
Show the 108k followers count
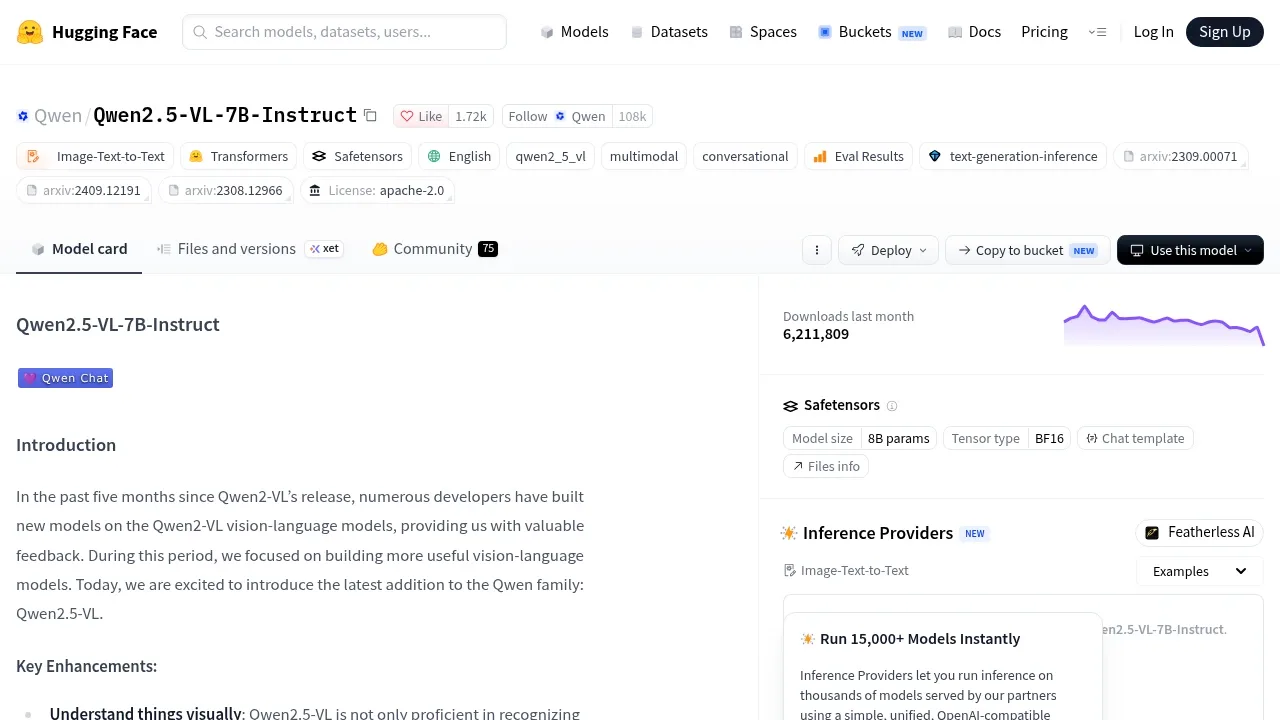[632, 116]
